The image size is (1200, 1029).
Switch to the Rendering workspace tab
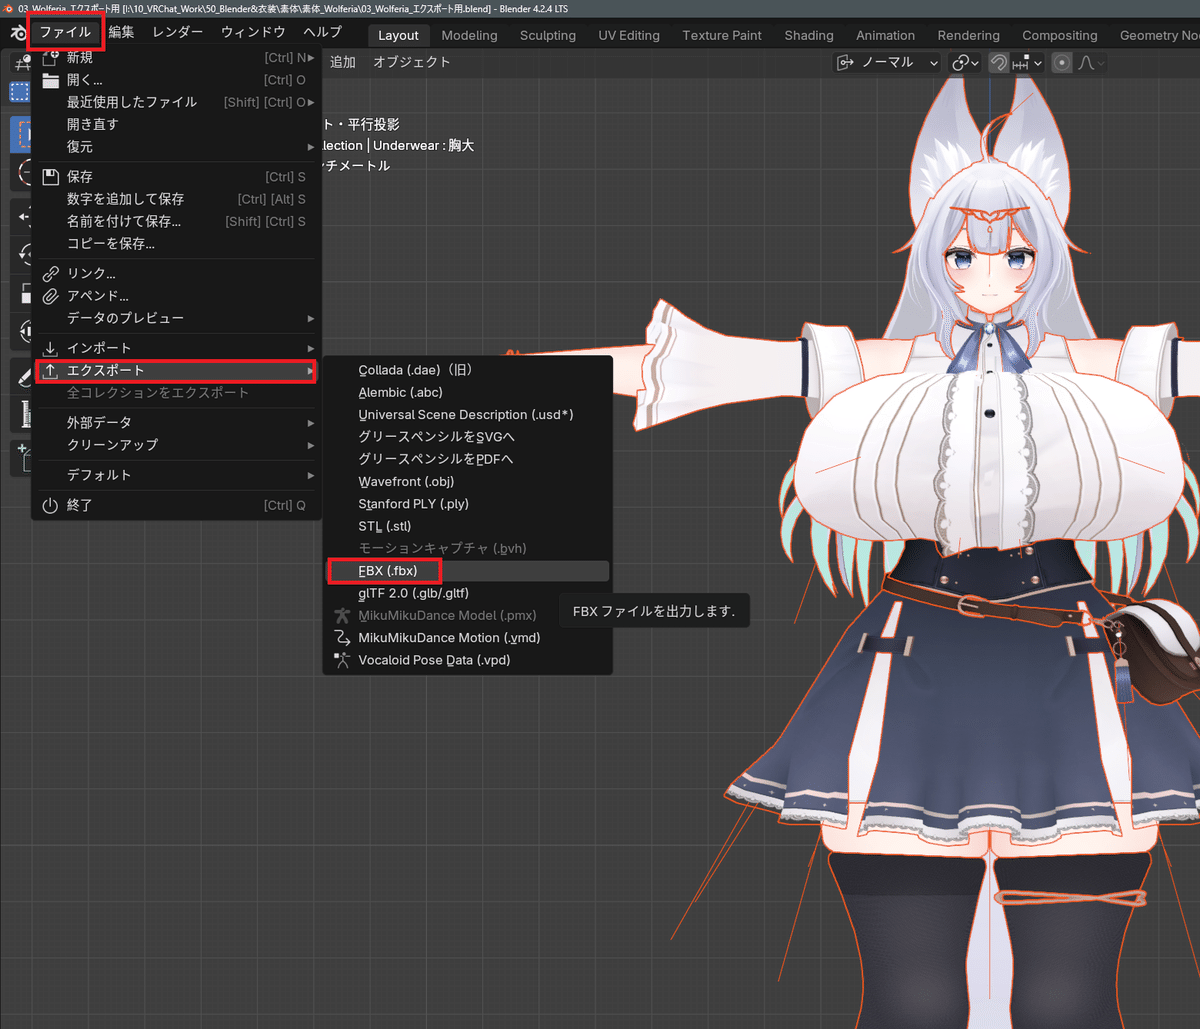(968, 35)
